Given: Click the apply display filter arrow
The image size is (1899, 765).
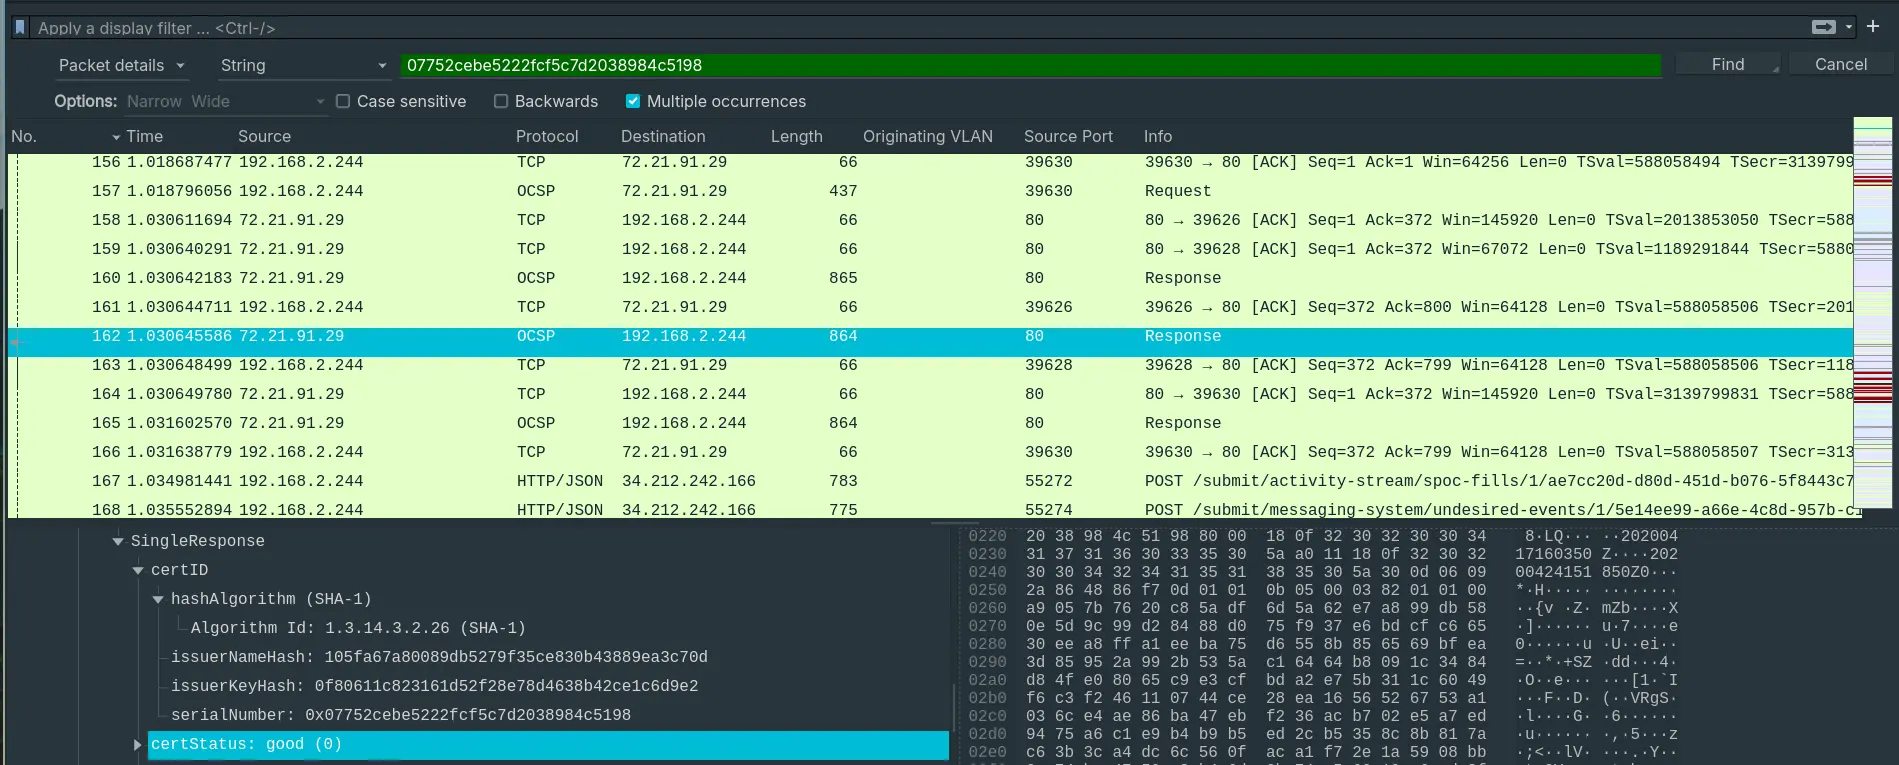Looking at the screenshot, I should (1823, 27).
